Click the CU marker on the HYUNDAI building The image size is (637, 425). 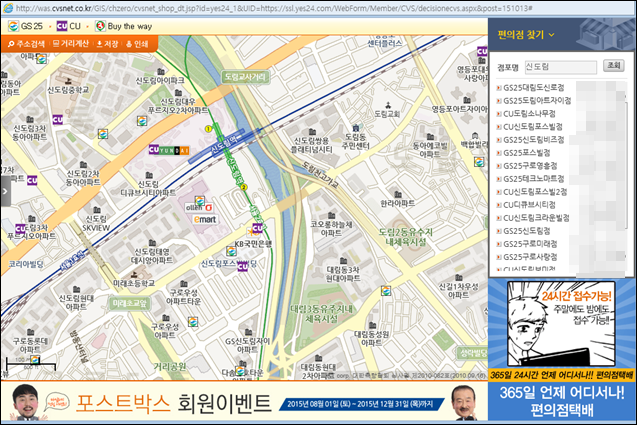154,150
